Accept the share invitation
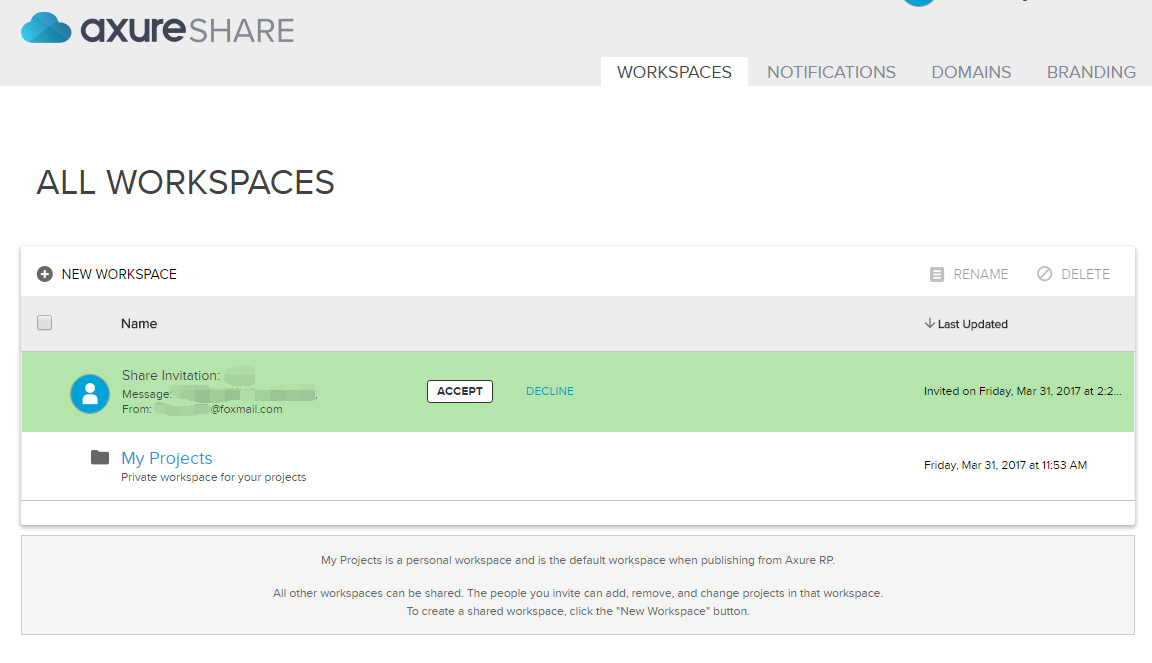This screenshot has height=663, width=1152. [460, 391]
